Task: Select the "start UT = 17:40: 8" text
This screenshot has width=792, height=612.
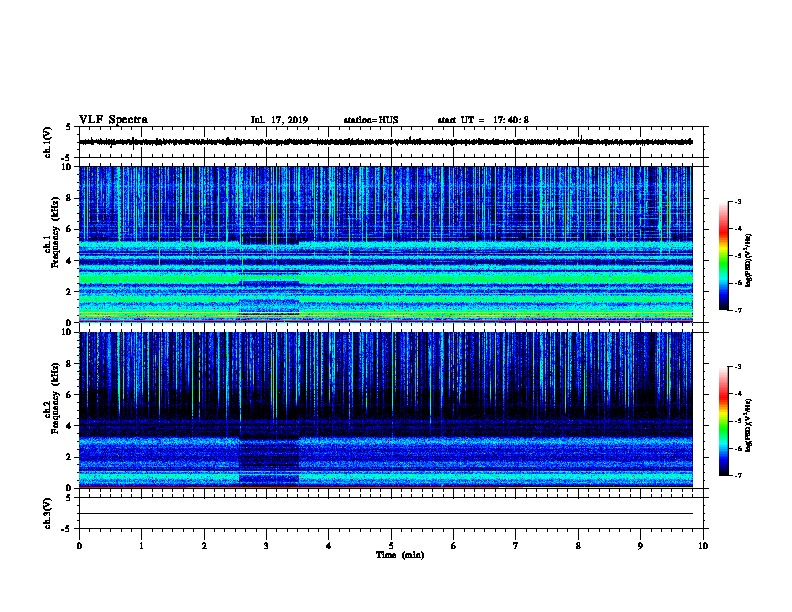Action: (483, 120)
